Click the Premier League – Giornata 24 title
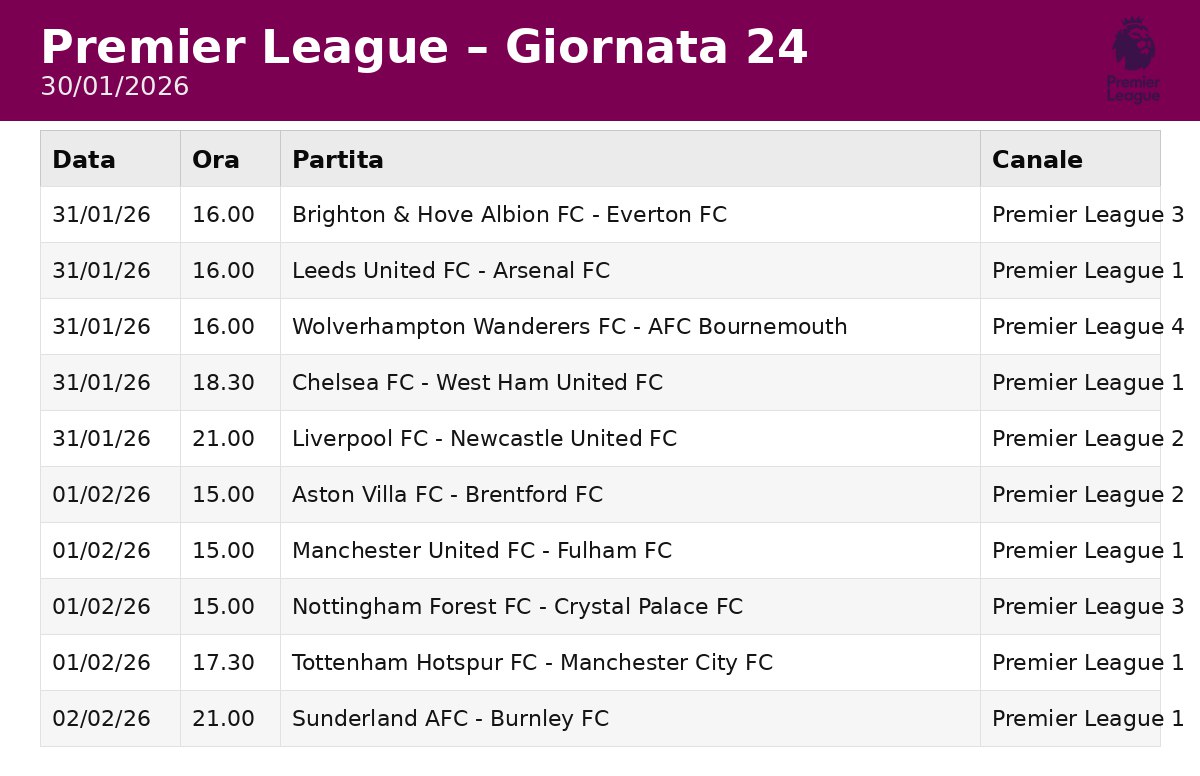The height and width of the screenshot is (776, 1200). (424, 47)
